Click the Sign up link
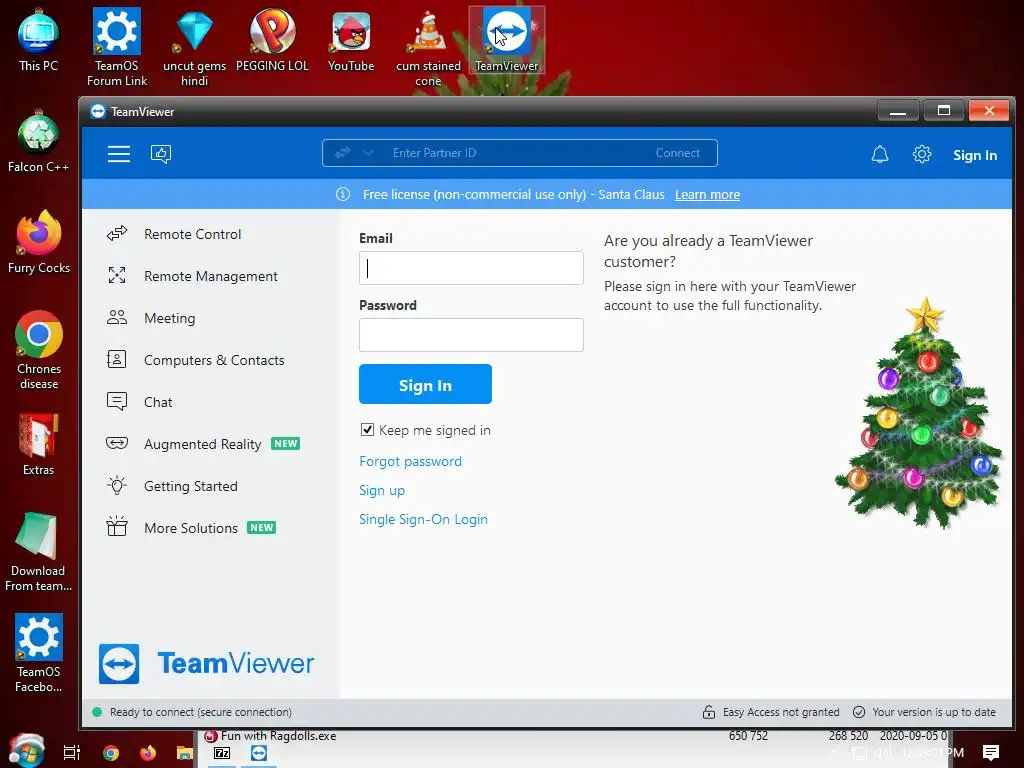 (382, 490)
